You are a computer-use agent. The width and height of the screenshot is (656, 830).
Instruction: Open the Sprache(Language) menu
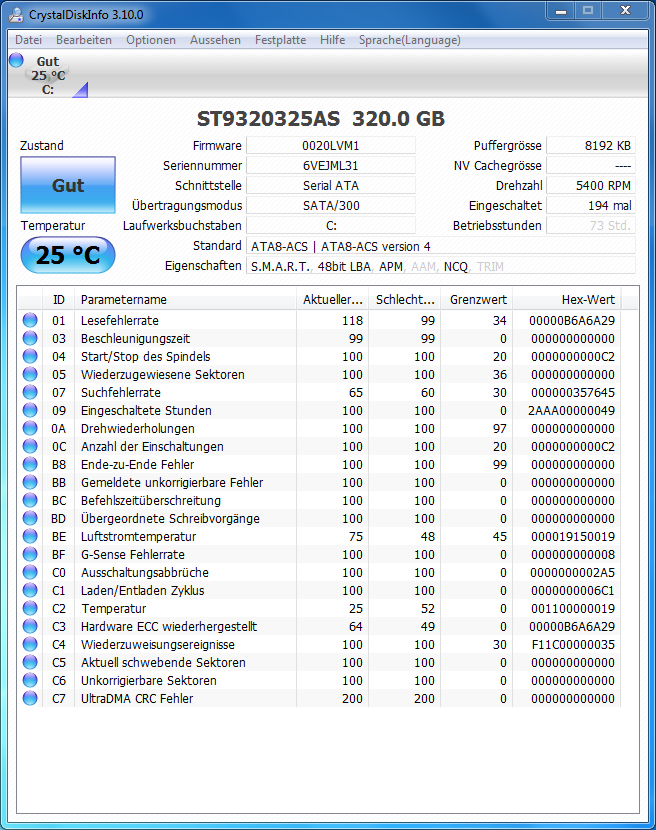pyautogui.click(x=409, y=40)
